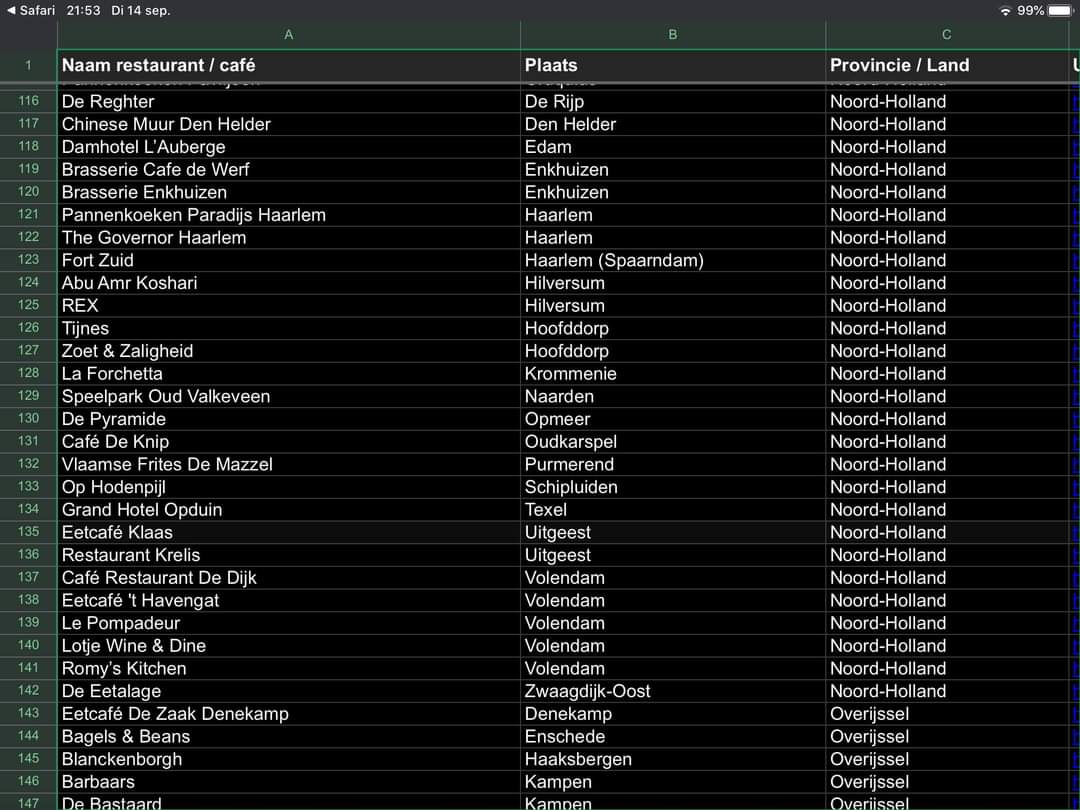The width and height of the screenshot is (1080, 810).
Task: Select 'Noord-Holland' cell in Fort Zuid row
Action: point(946,260)
